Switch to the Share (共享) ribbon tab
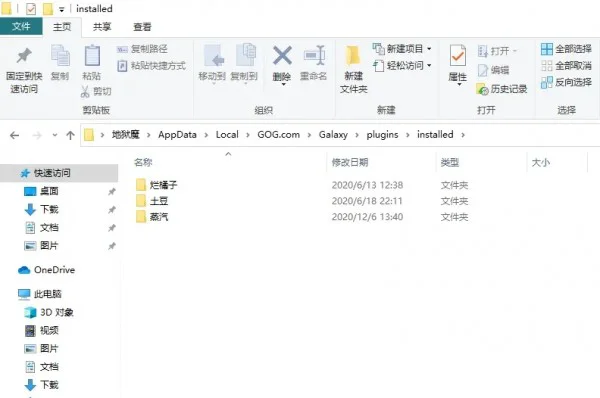This screenshot has height=398, width=600. point(102,27)
